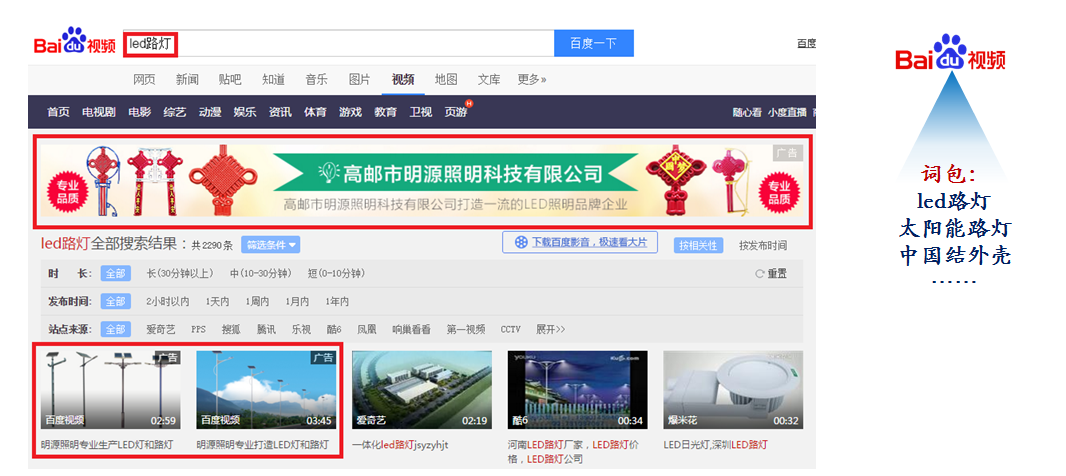Filter source to 搜狐
The width and height of the screenshot is (1066, 476).
pos(231,329)
